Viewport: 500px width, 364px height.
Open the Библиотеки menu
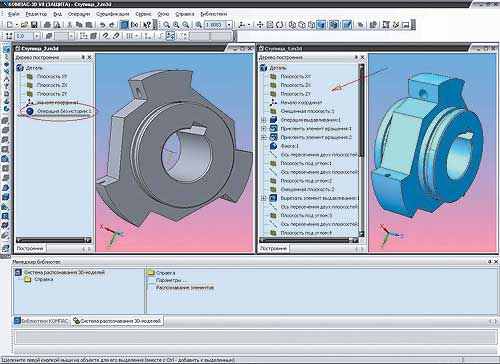pyautogui.click(x=214, y=14)
